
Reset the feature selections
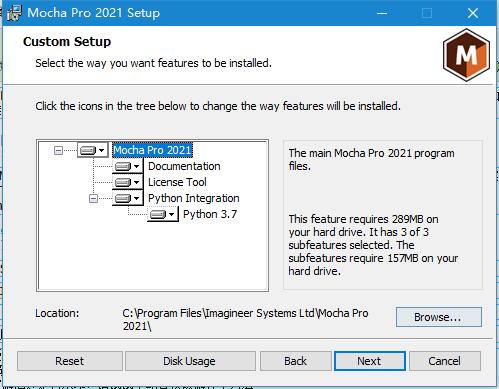tap(70, 361)
